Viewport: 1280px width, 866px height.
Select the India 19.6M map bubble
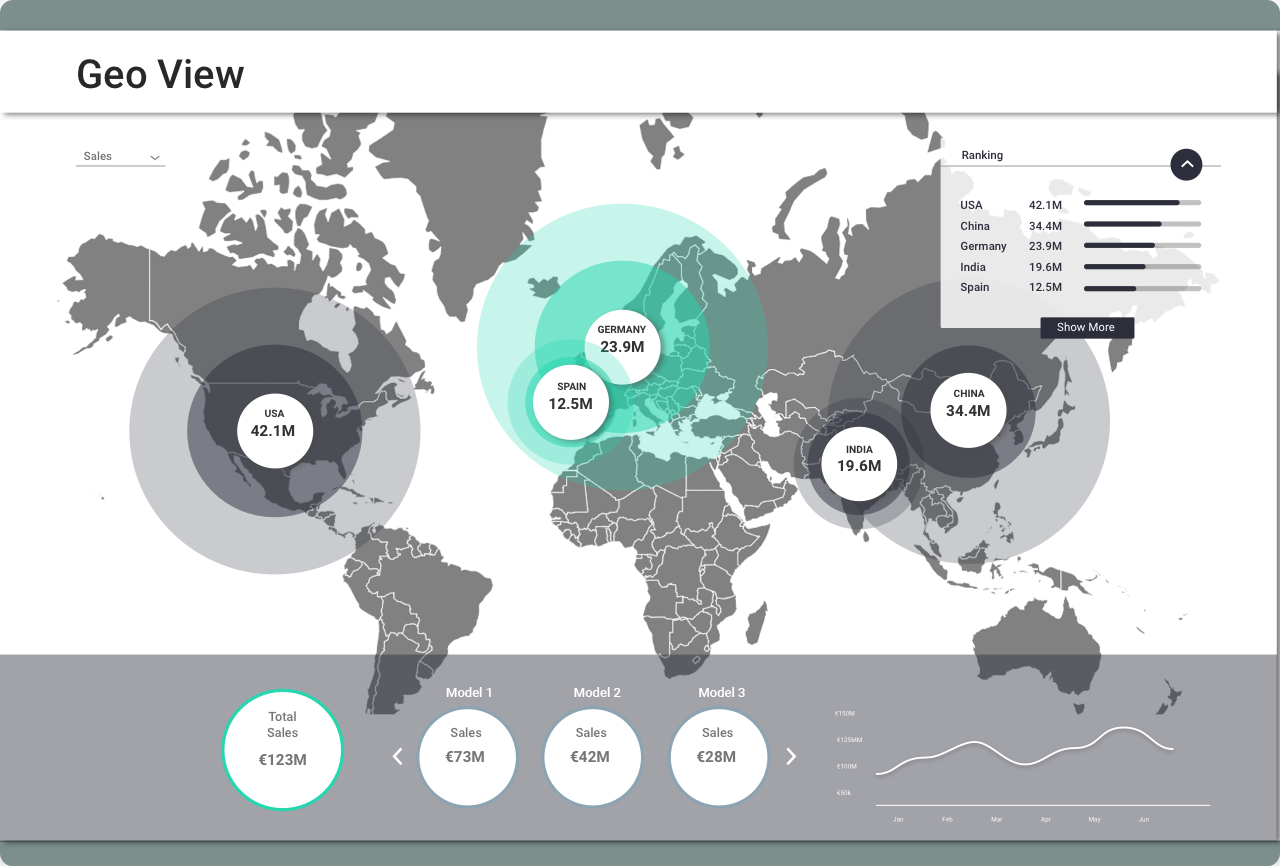coord(859,459)
